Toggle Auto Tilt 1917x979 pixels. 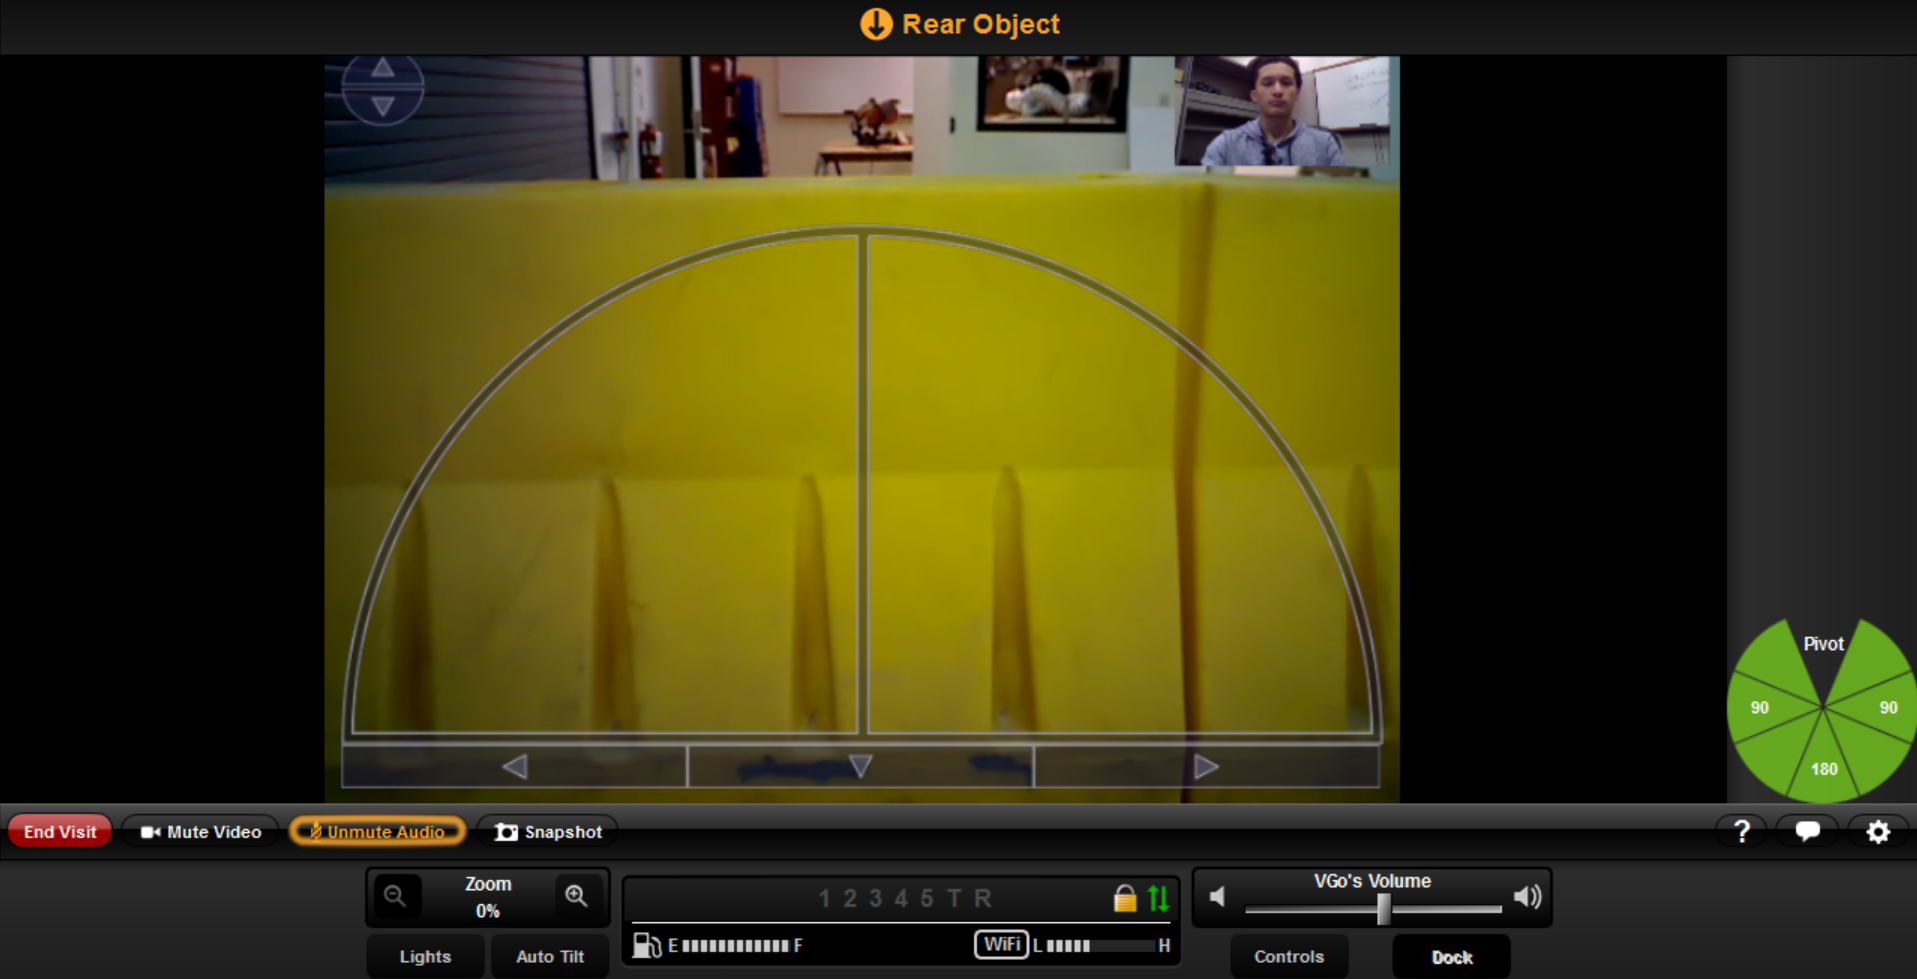pyautogui.click(x=550, y=957)
